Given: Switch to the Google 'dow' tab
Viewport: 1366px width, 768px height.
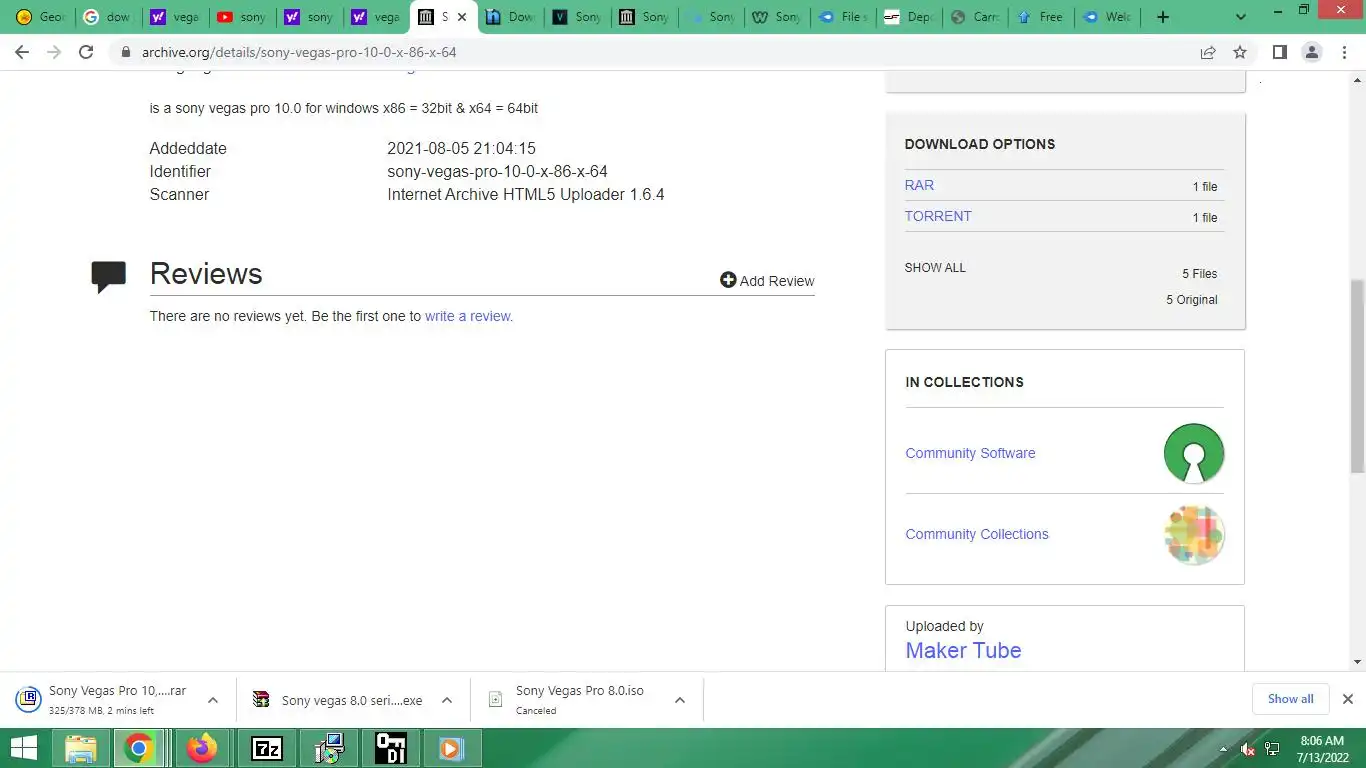Looking at the screenshot, I should 107,17.
